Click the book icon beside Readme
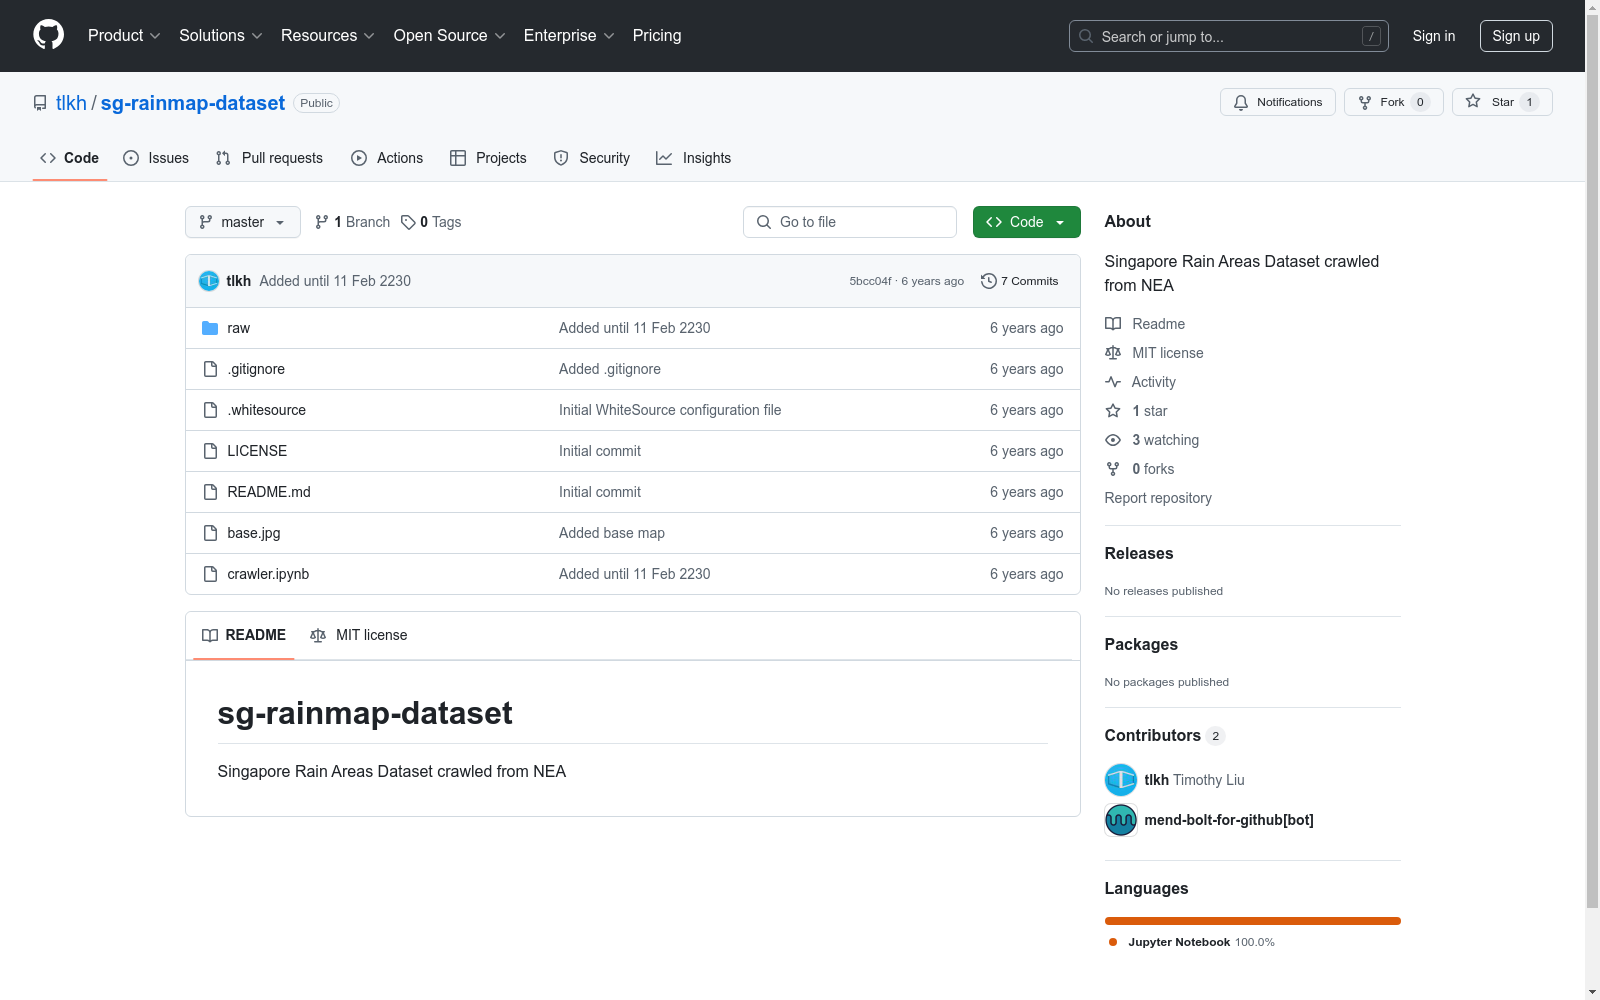Image resolution: width=1600 pixels, height=1000 pixels. pyautogui.click(x=1113, y=324)
